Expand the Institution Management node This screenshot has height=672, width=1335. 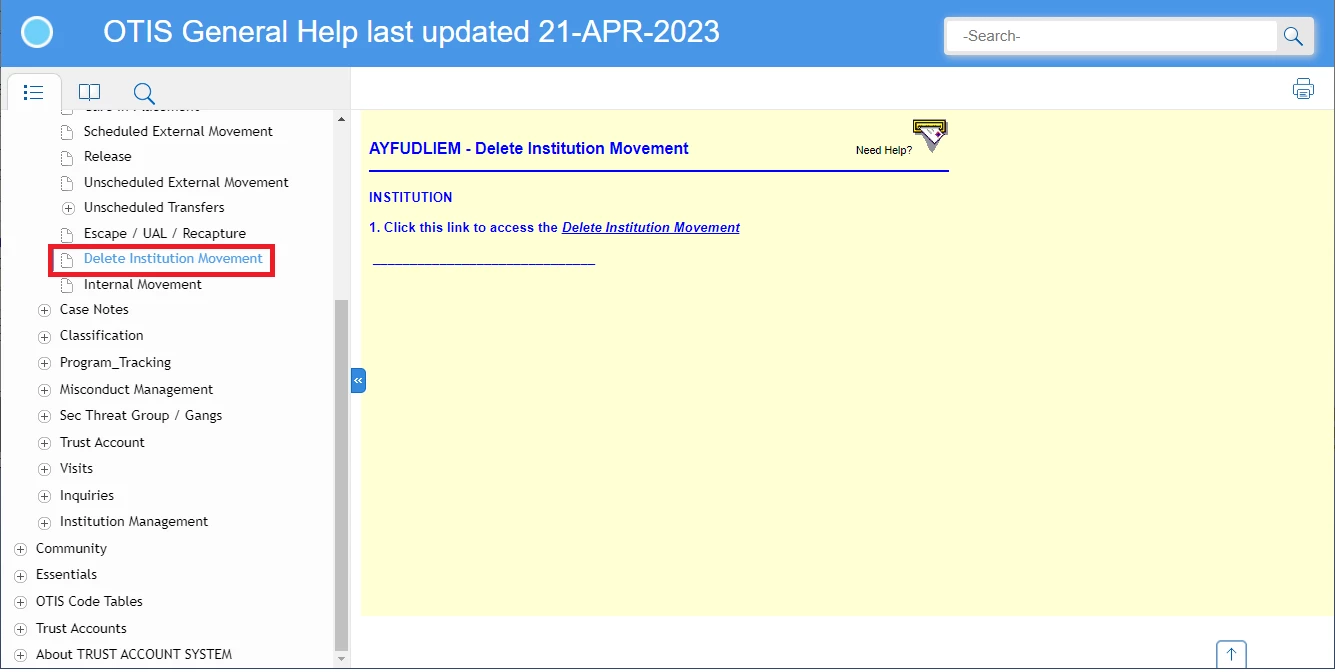[44, 522]
